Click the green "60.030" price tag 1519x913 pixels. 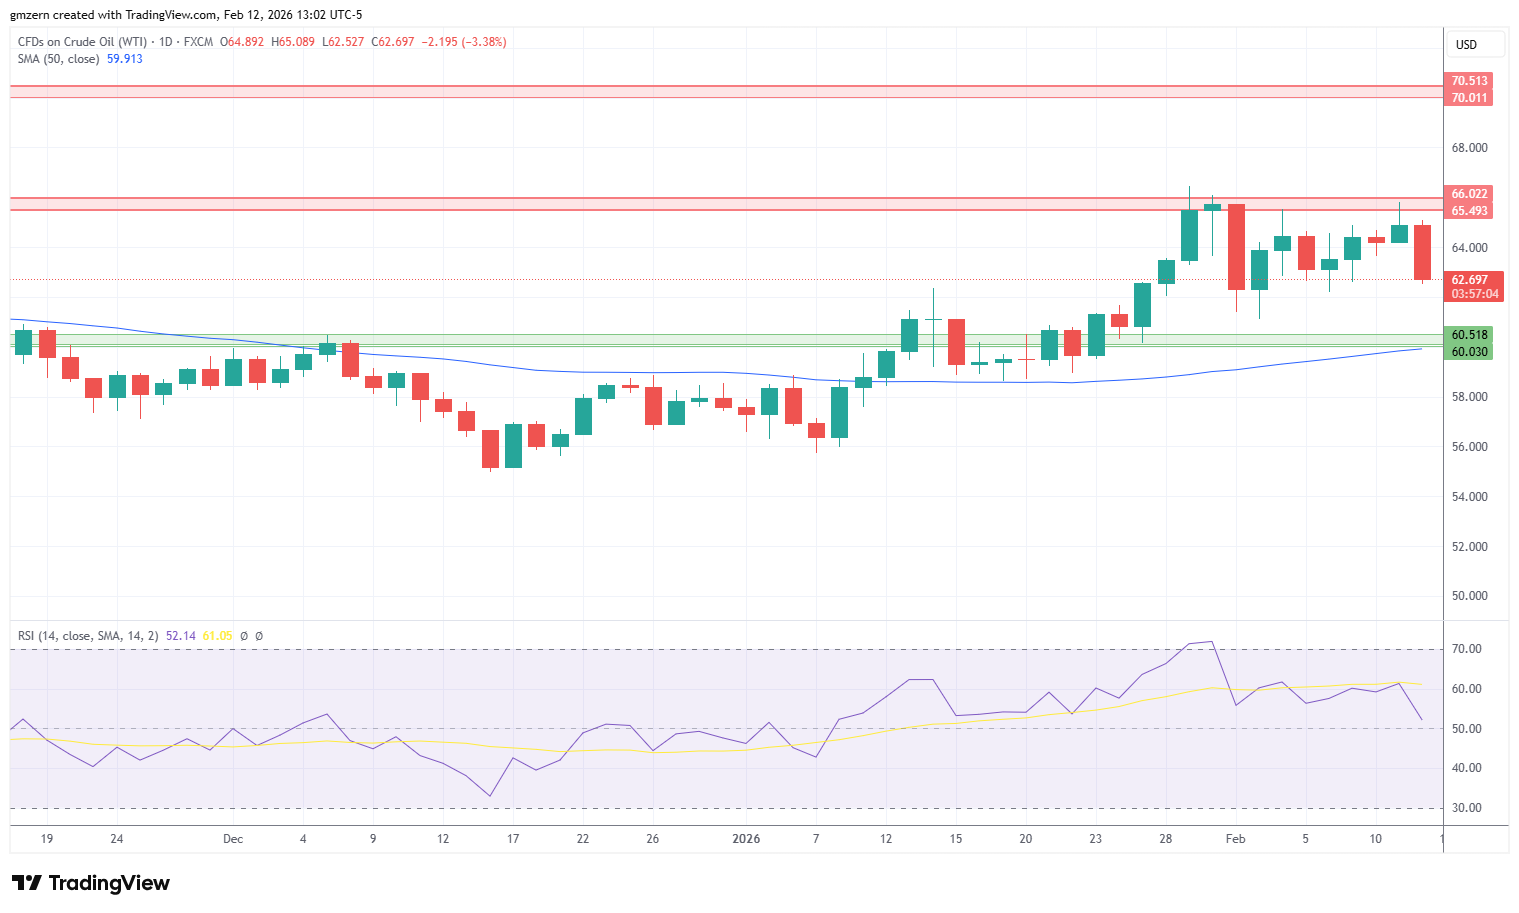point(1469,352)
